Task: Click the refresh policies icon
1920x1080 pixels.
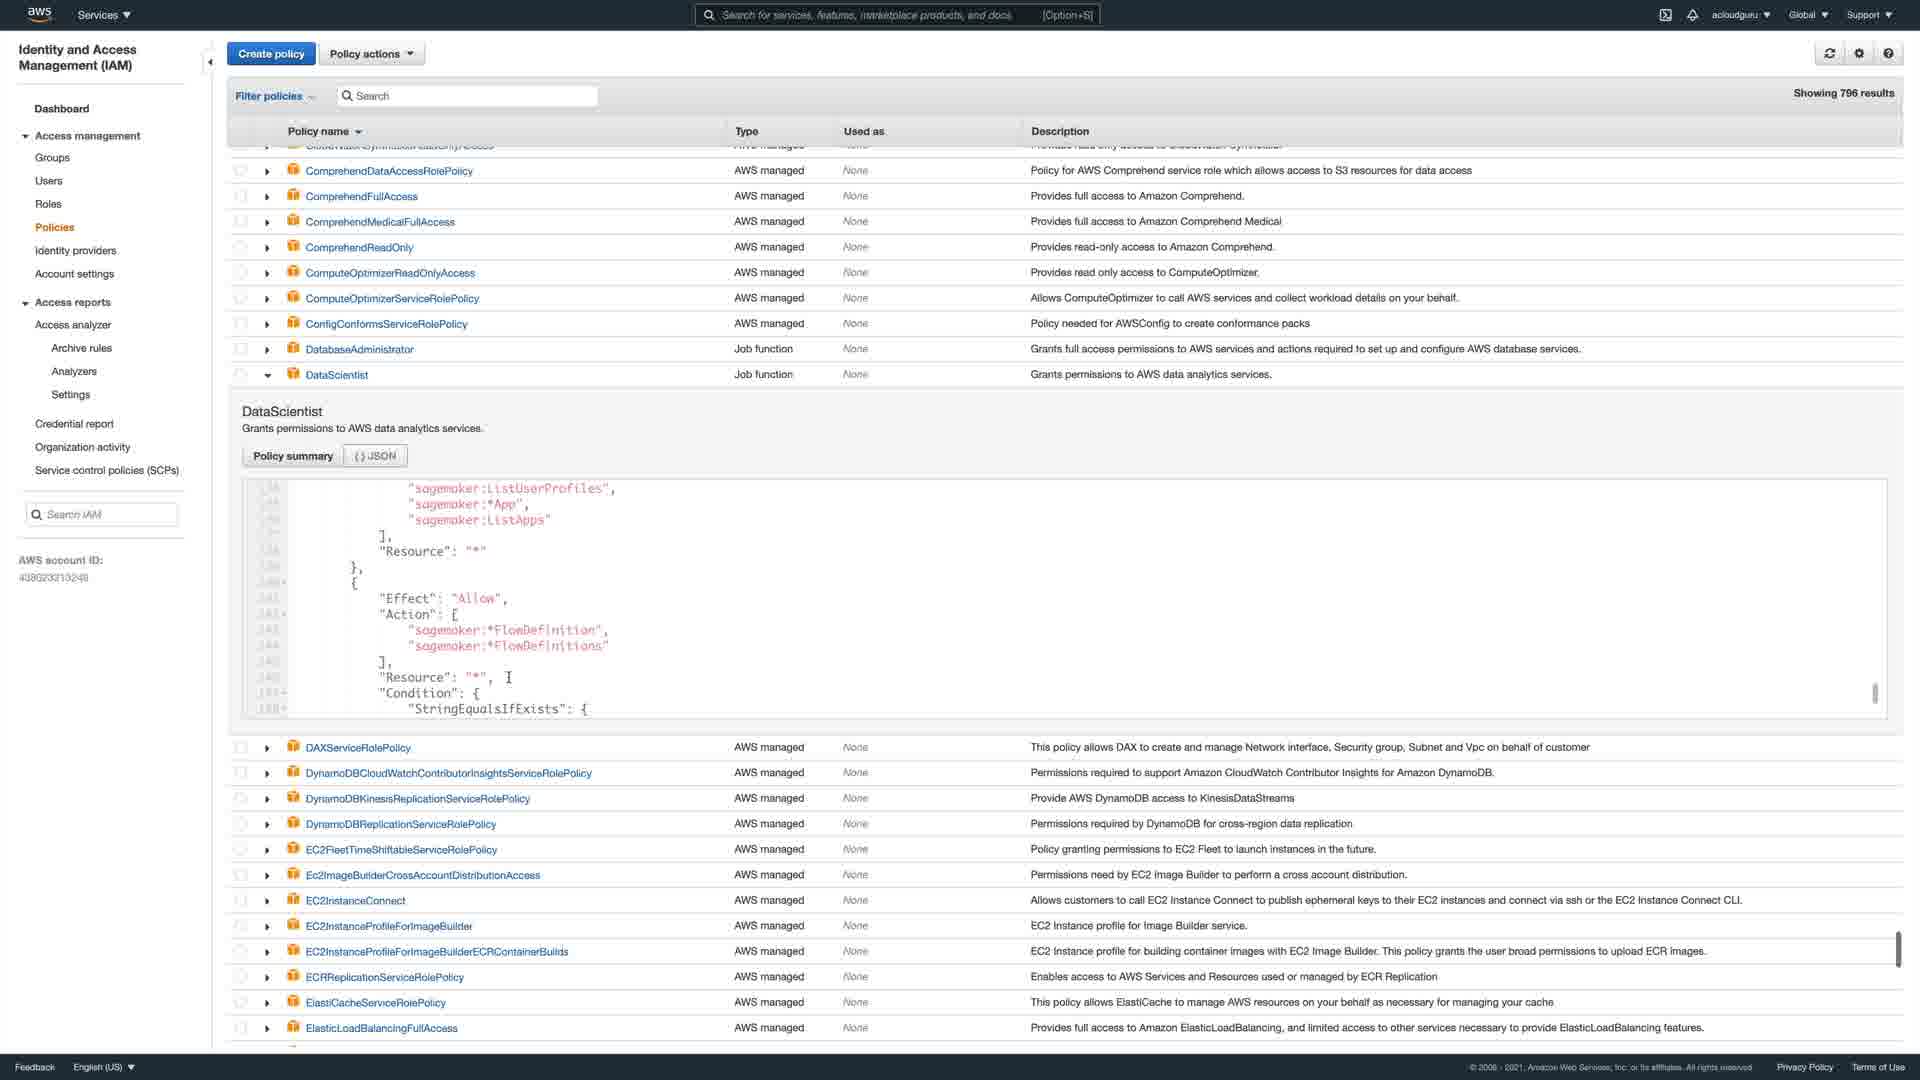Action: (x=1829, y=54)
